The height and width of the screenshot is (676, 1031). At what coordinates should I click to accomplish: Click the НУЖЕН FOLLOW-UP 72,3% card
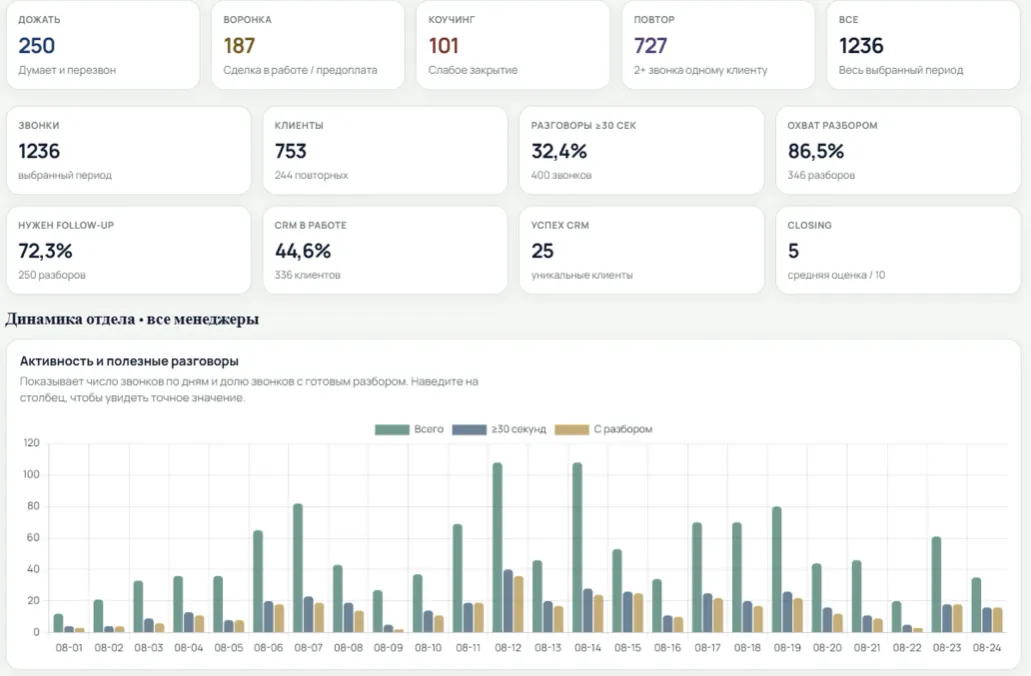tap(129, 250)
